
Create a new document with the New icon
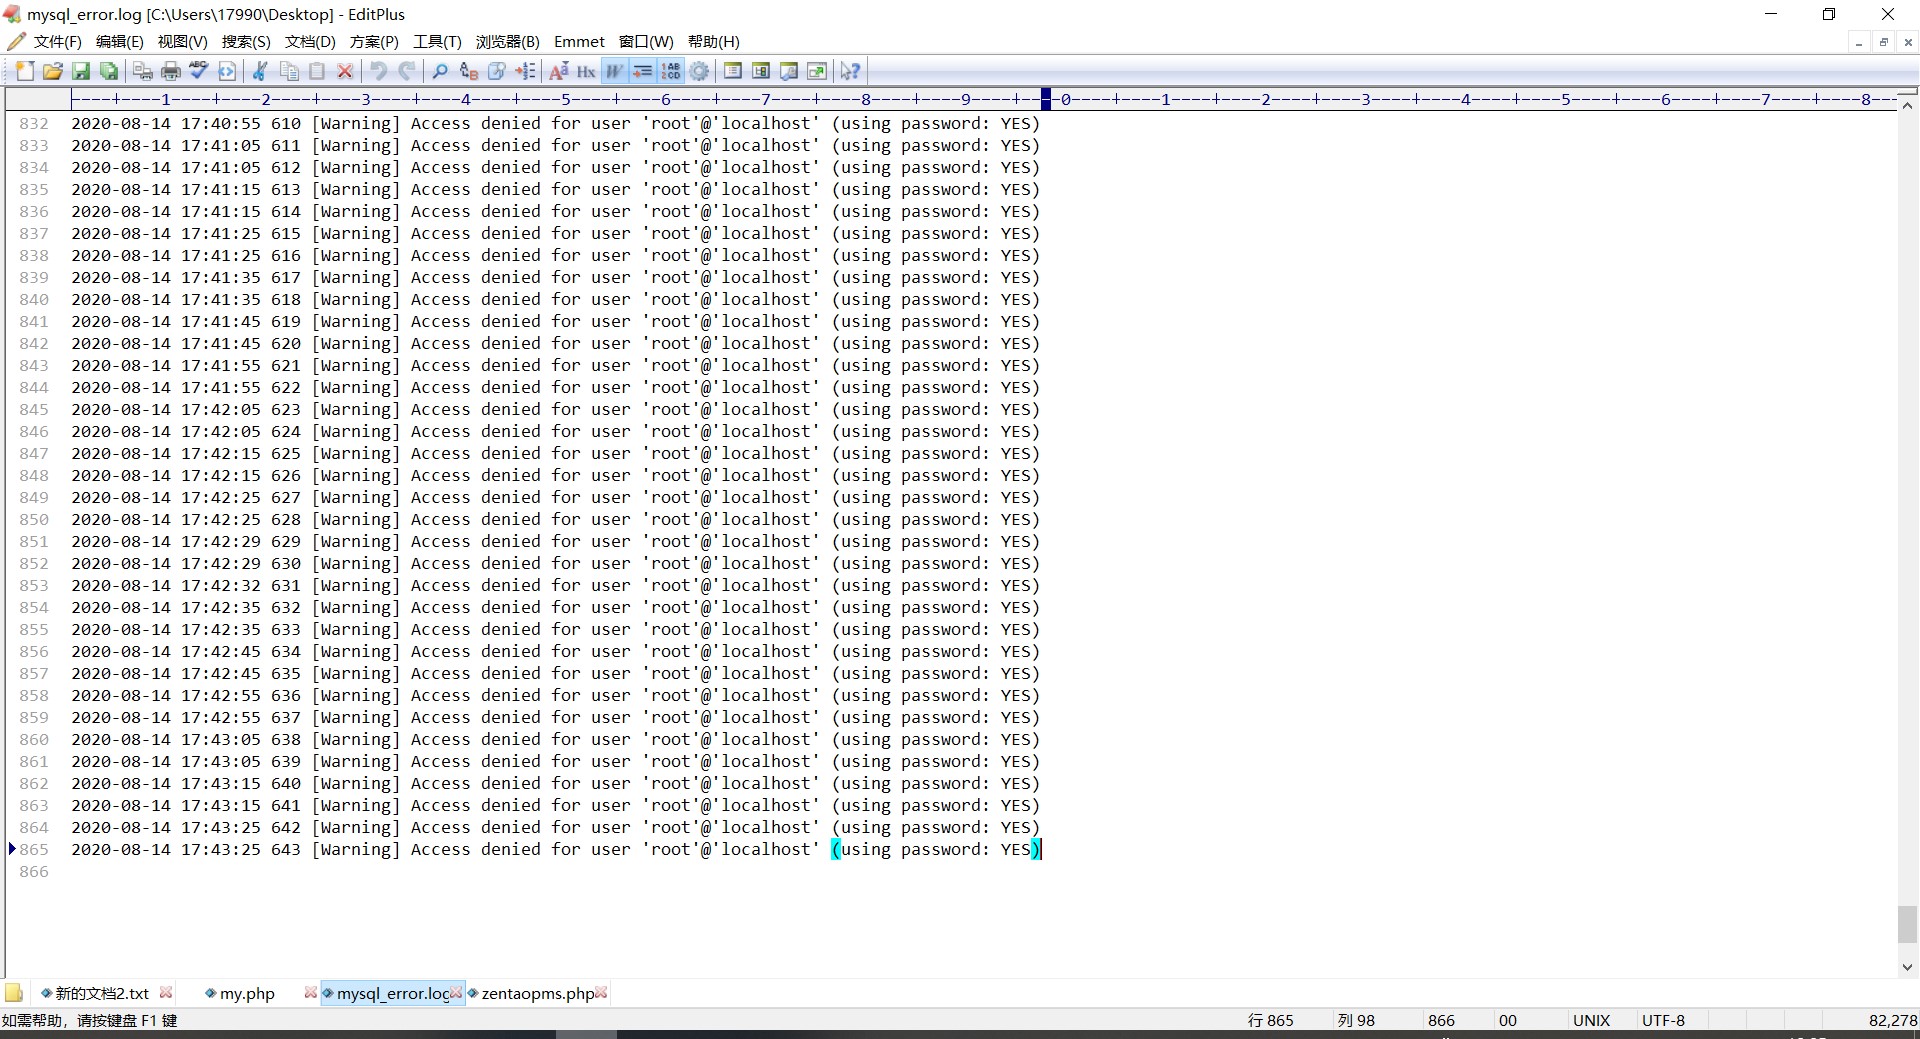25,71
